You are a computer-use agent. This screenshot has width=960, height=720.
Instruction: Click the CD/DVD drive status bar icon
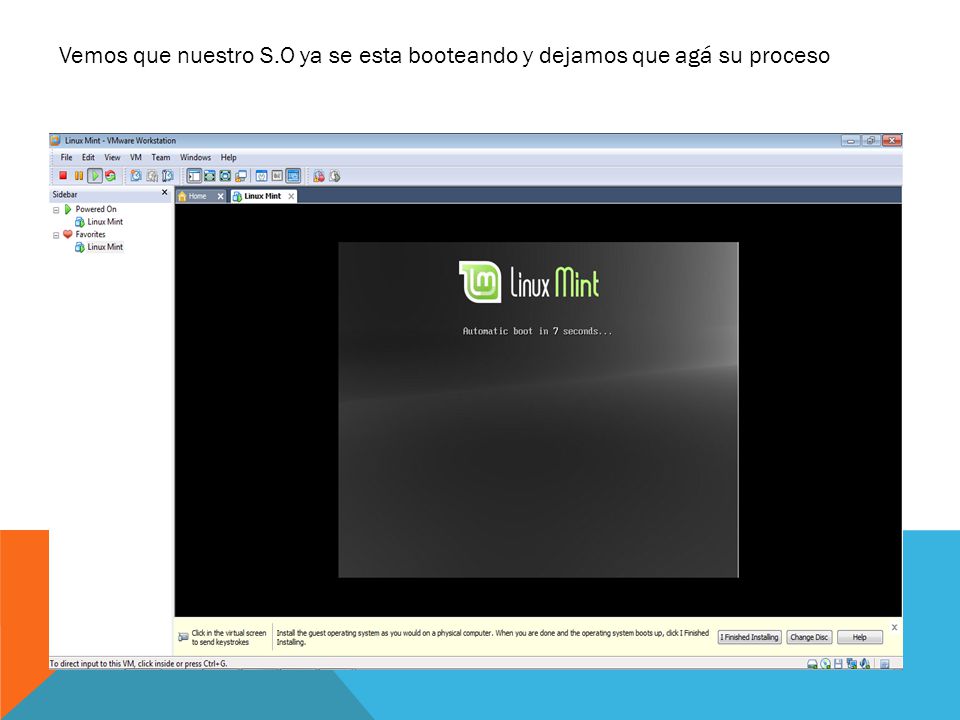point(825,664)
